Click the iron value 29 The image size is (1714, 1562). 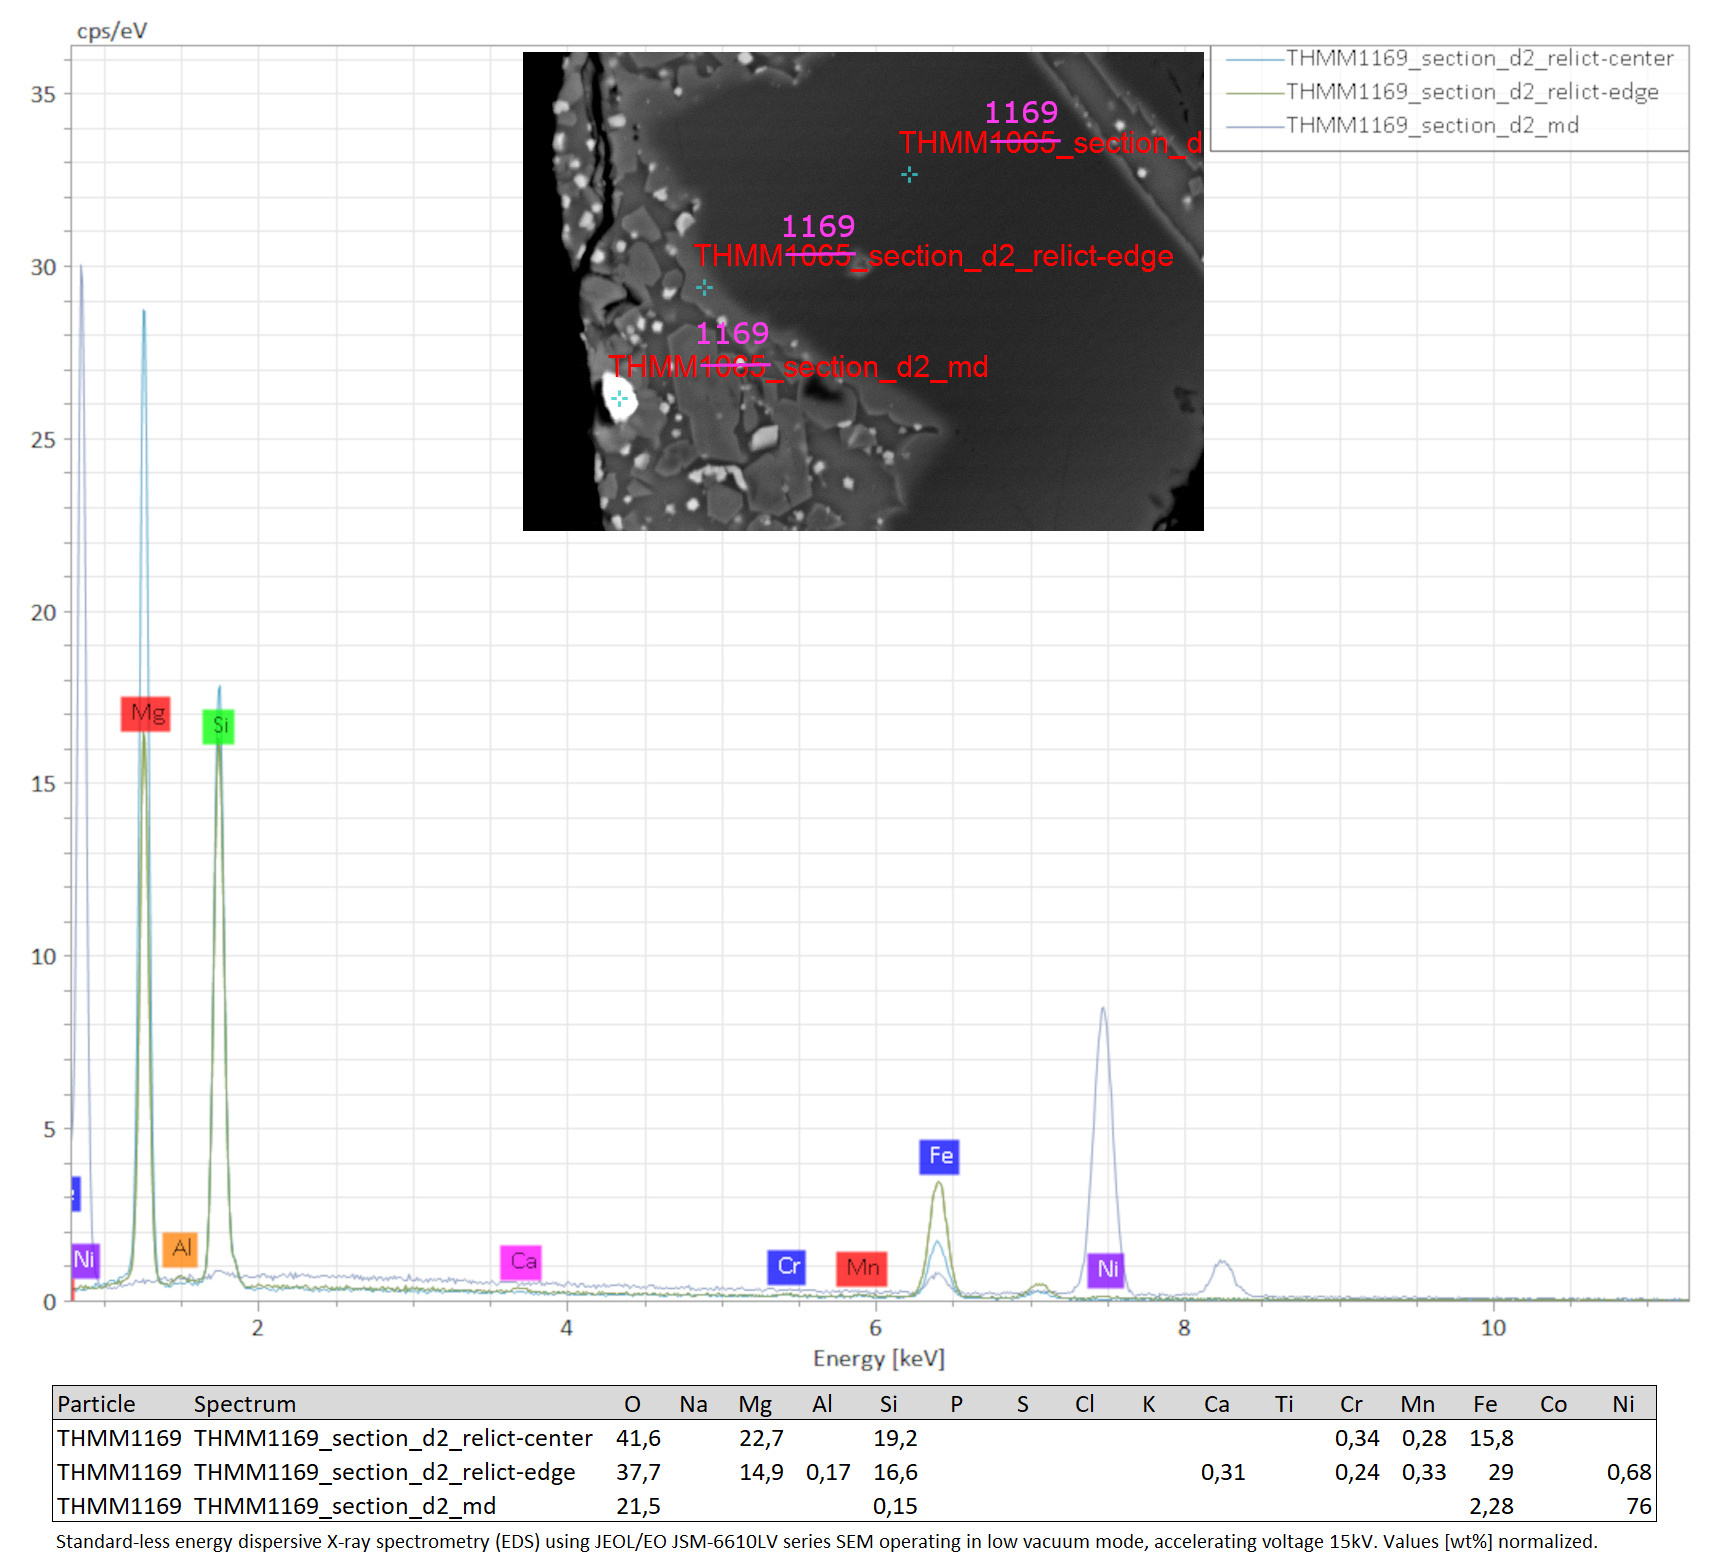tap(1501, 1472)
